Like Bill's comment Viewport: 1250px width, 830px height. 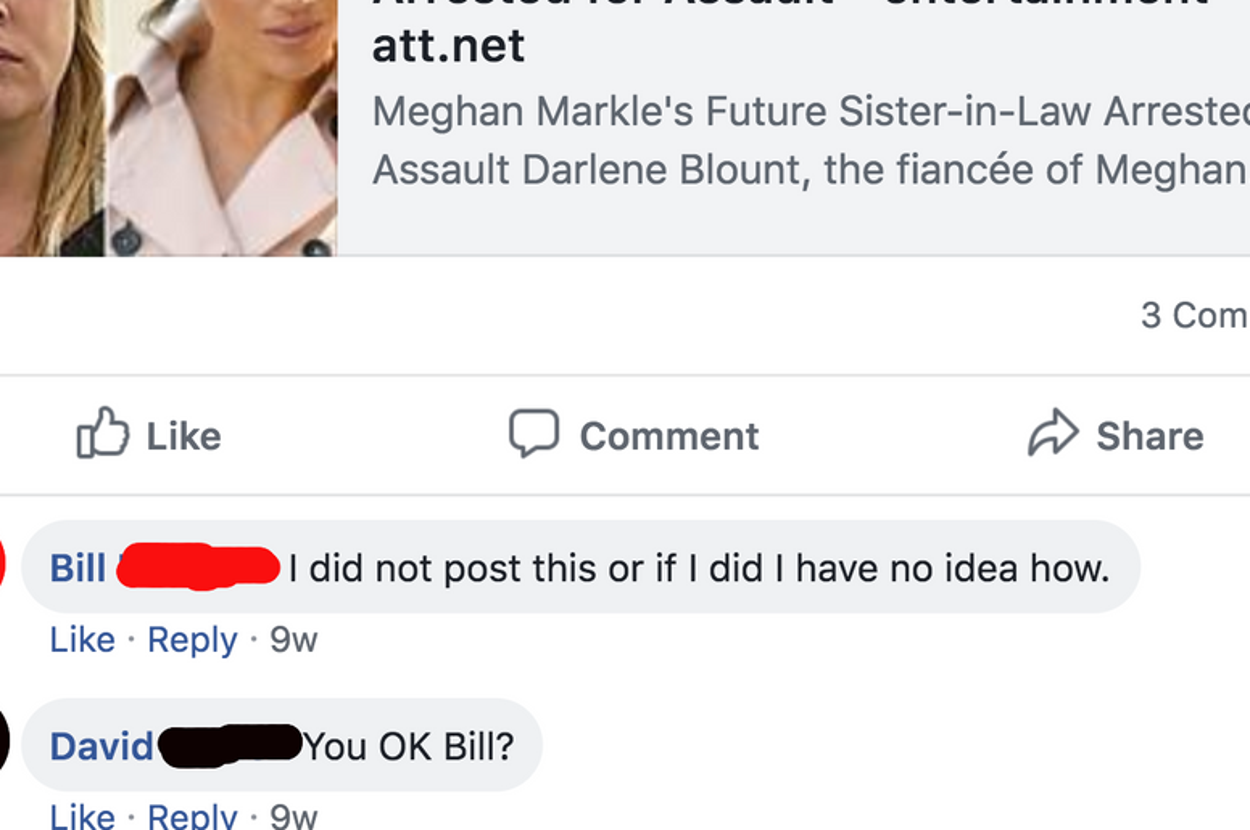point(82,639)
